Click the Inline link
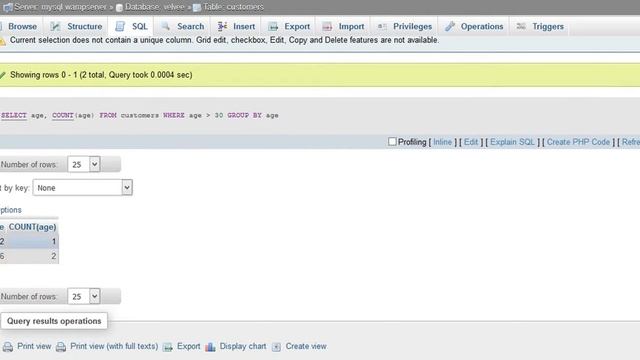The image size is (640, 360). point(442,142)
